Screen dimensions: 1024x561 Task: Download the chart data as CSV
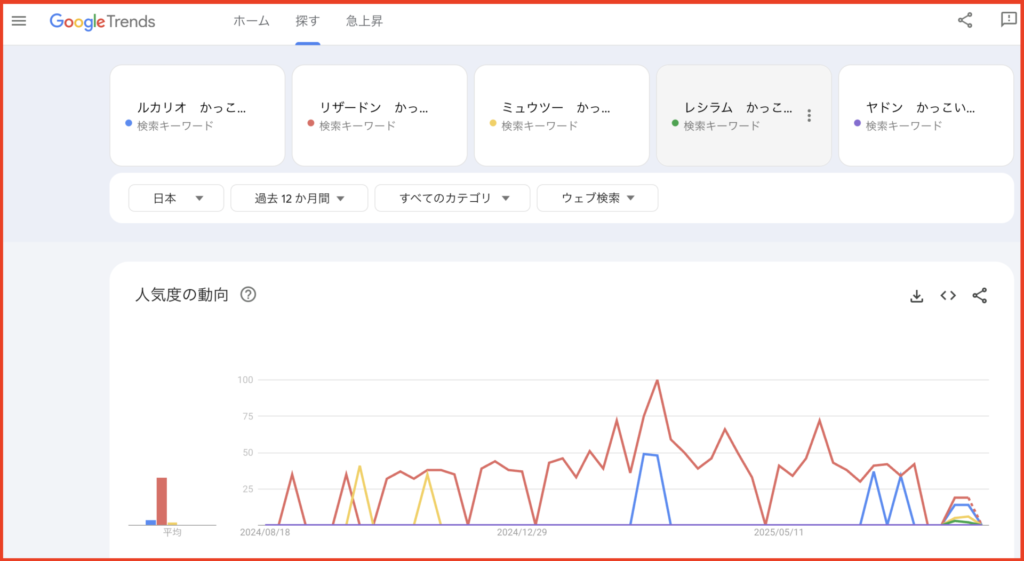click(916, 296)
